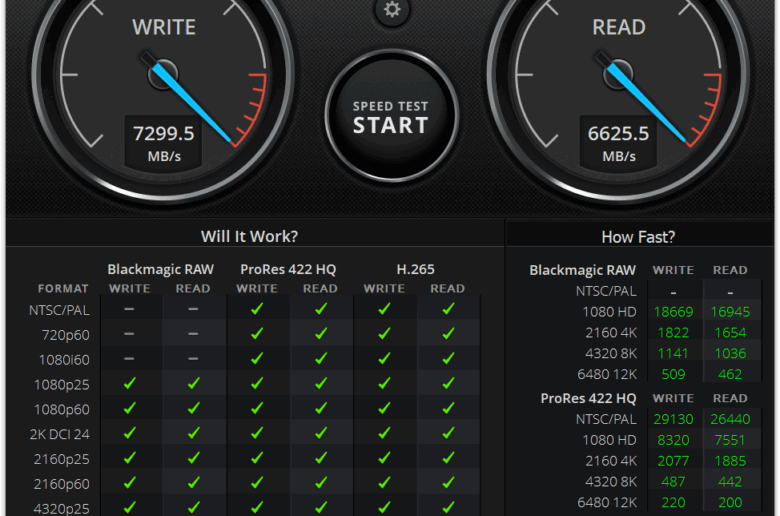780x516 pixels.
Task: Click 1080p25 Blackmagic RAW read checkmark
Action: 194,383
